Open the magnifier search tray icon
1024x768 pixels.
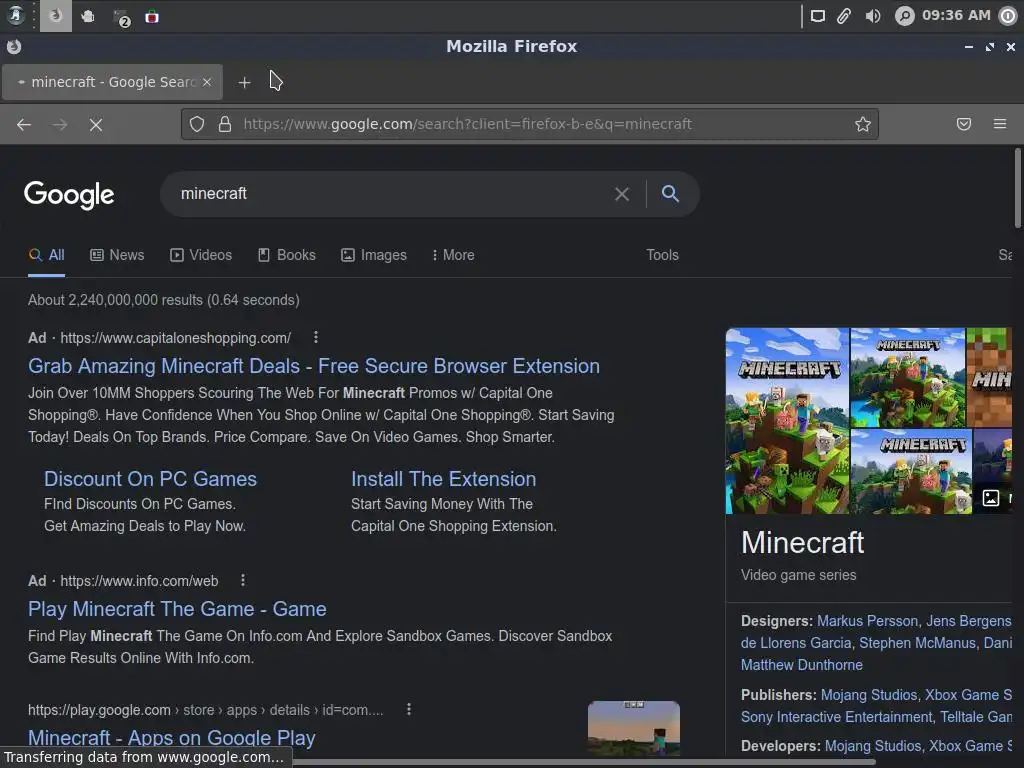point(904,16)
